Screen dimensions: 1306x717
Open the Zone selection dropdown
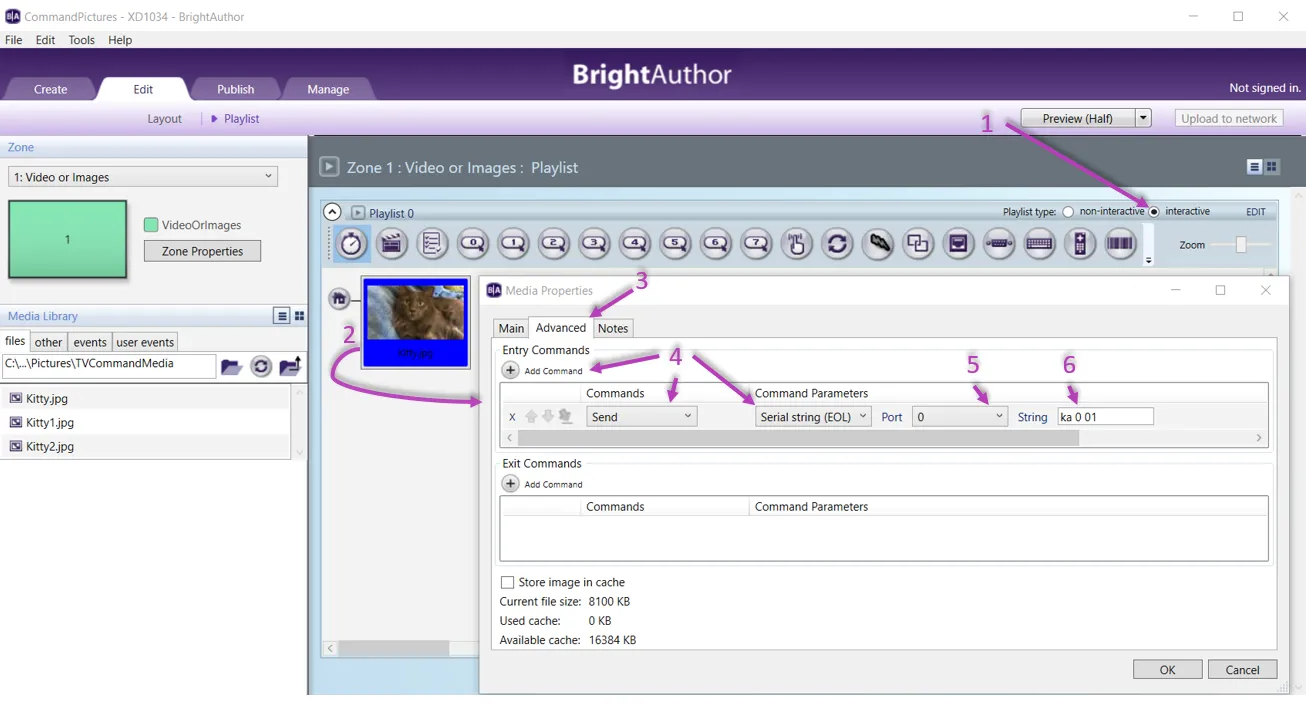(x=143, y=177)
